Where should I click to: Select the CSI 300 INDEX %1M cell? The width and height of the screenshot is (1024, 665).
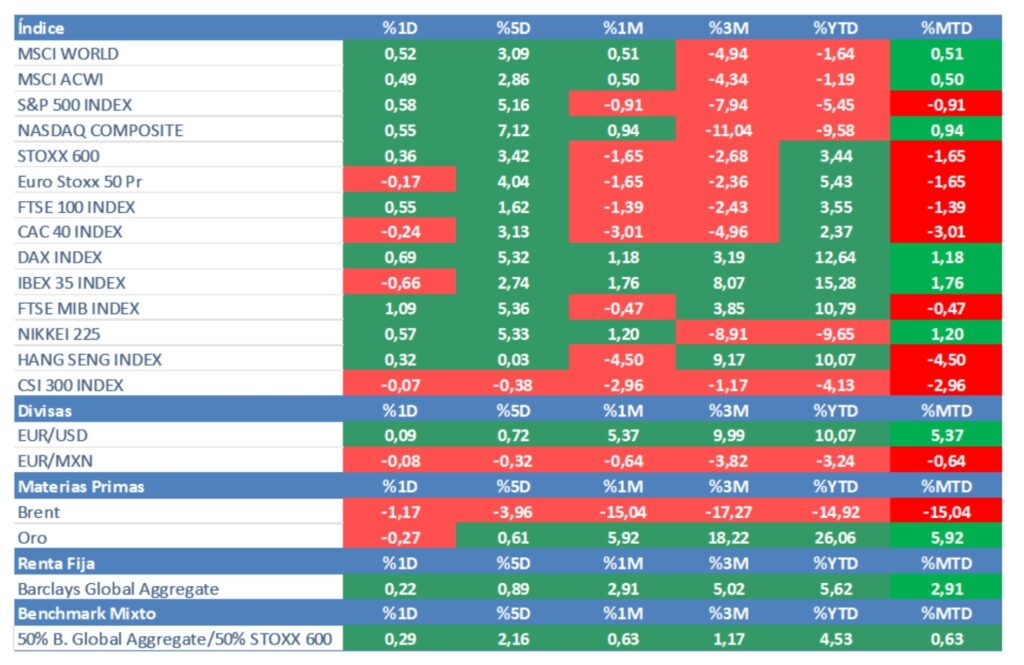click(x=621, y=385)
